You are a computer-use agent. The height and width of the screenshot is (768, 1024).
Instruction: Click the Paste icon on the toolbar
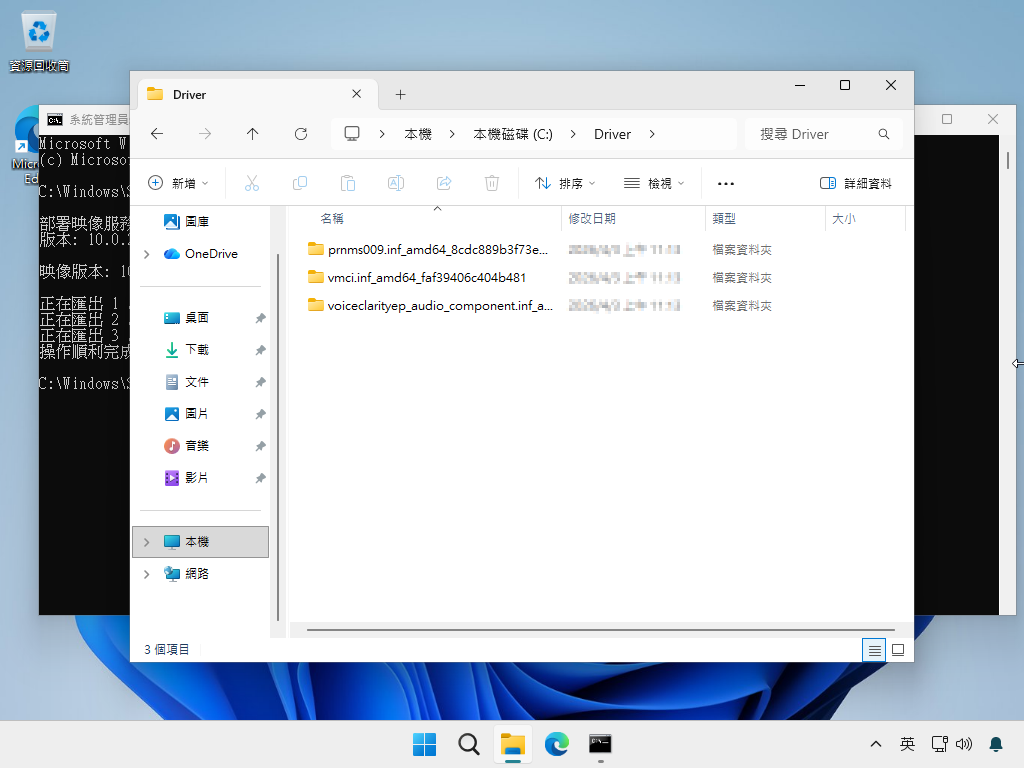coord(347,183)
